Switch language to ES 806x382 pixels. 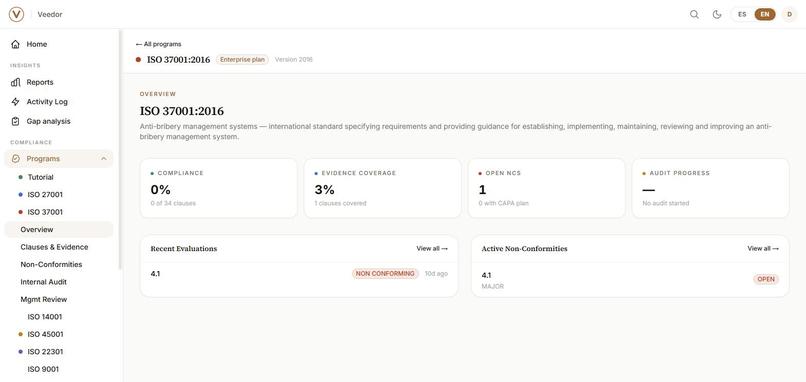[742, 14]
